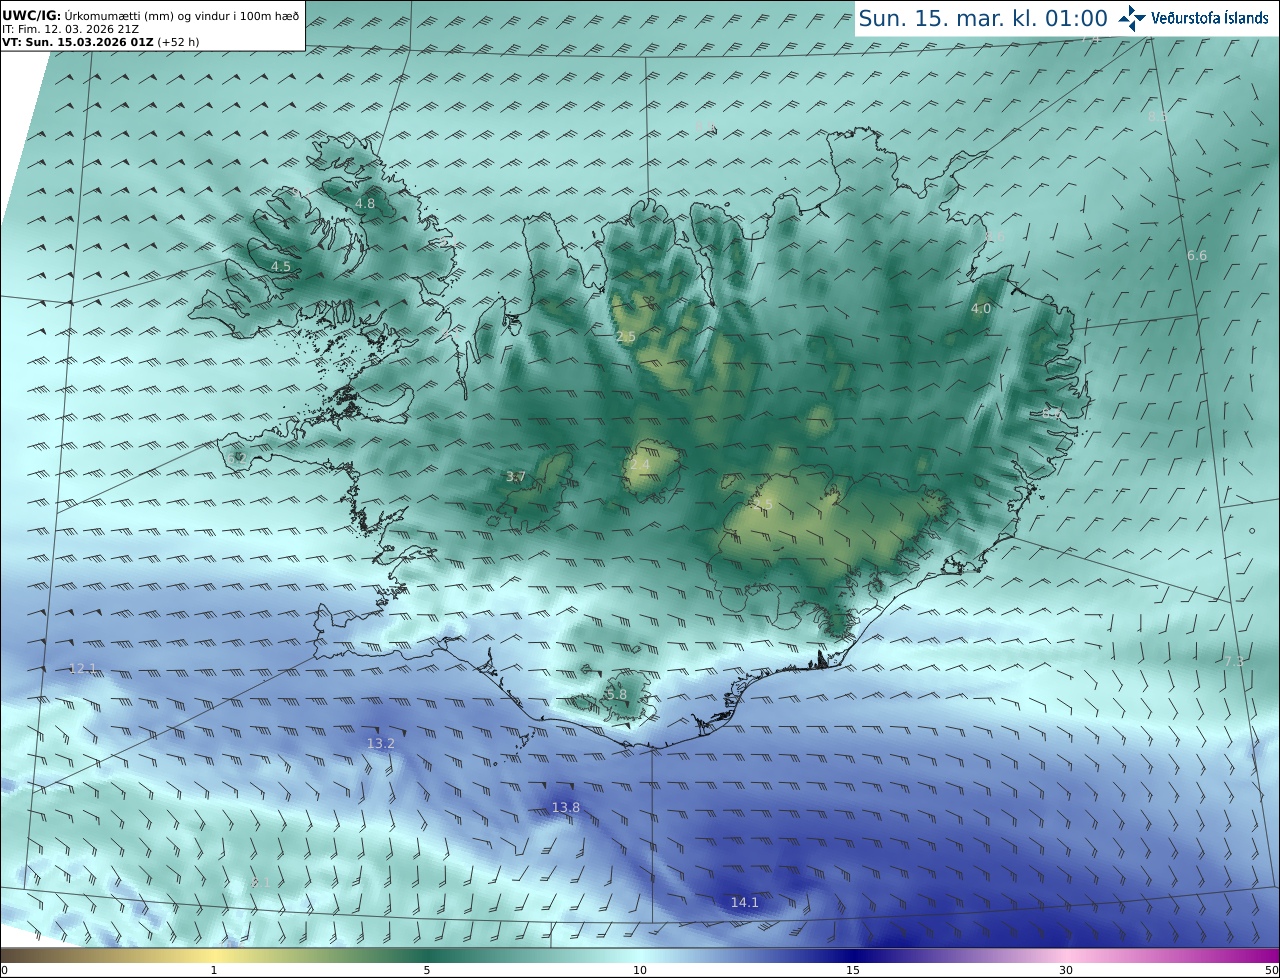
Task: Click the '0' tick label on the color scale
Action: tap(4, 970)
